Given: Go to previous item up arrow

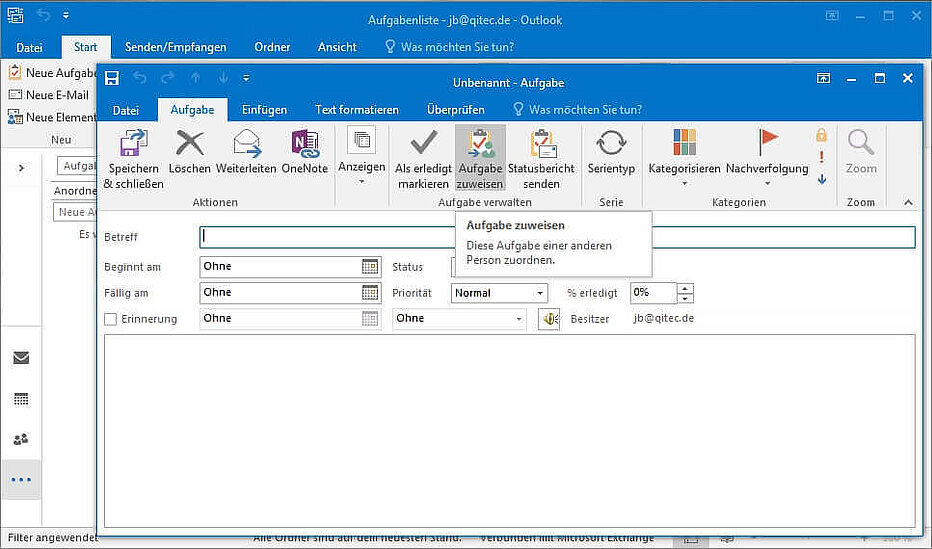Looking at the screenshot, I should click(x=196, y=78).
